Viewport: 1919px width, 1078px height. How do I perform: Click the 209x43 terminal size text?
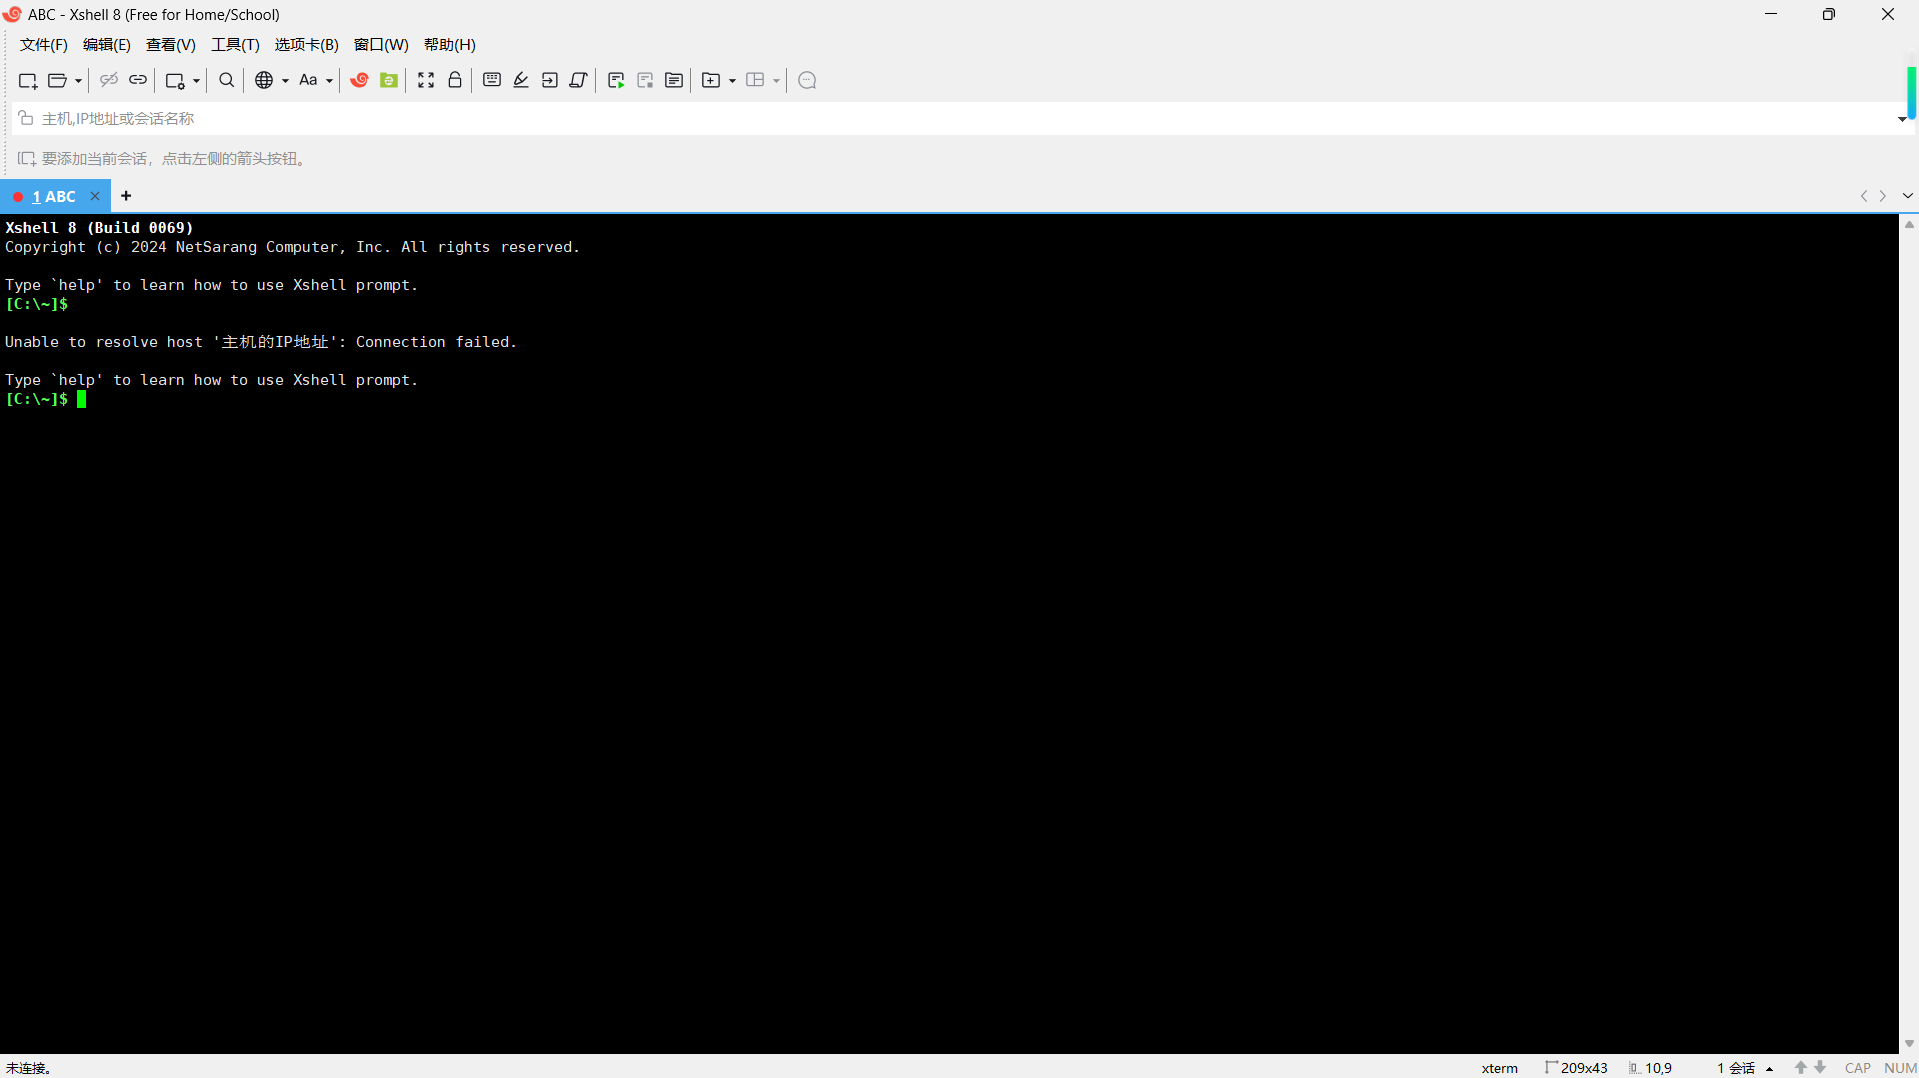(x=1584, y=1068)
